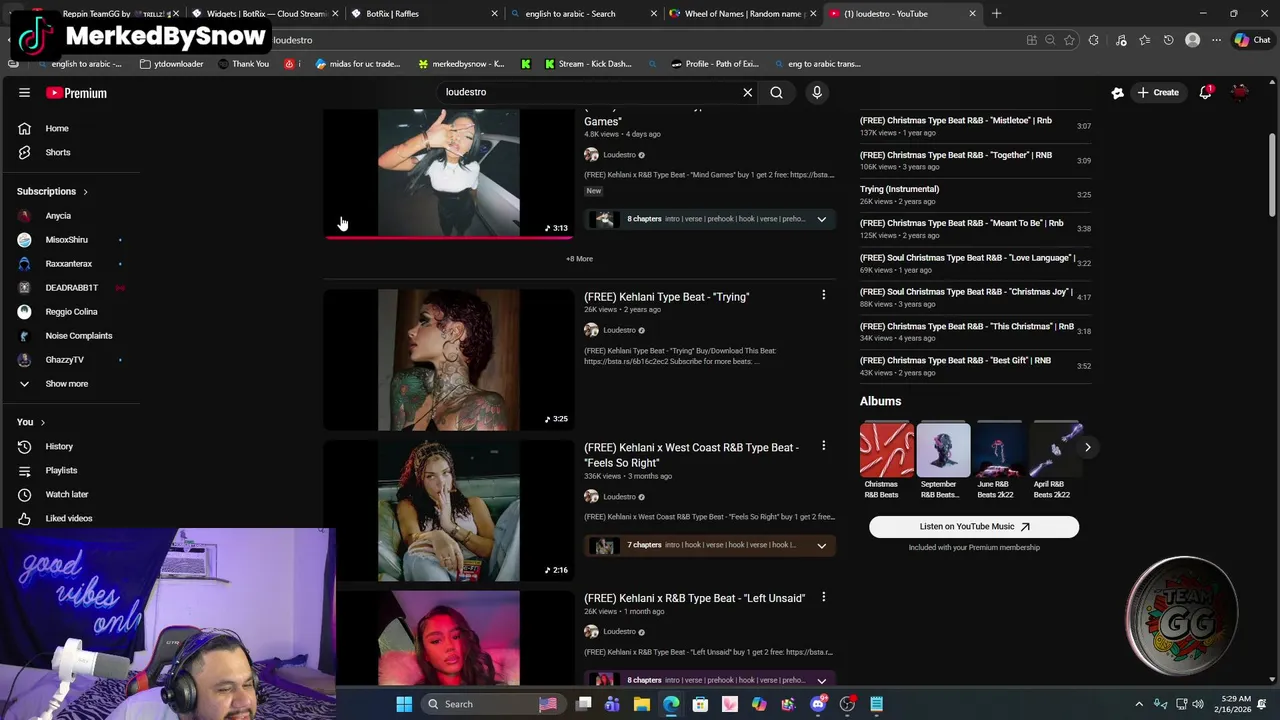This screenshot has width=1280, height=720.
Task: Open "Left Unsaid" video title
Action: [694, 598]
